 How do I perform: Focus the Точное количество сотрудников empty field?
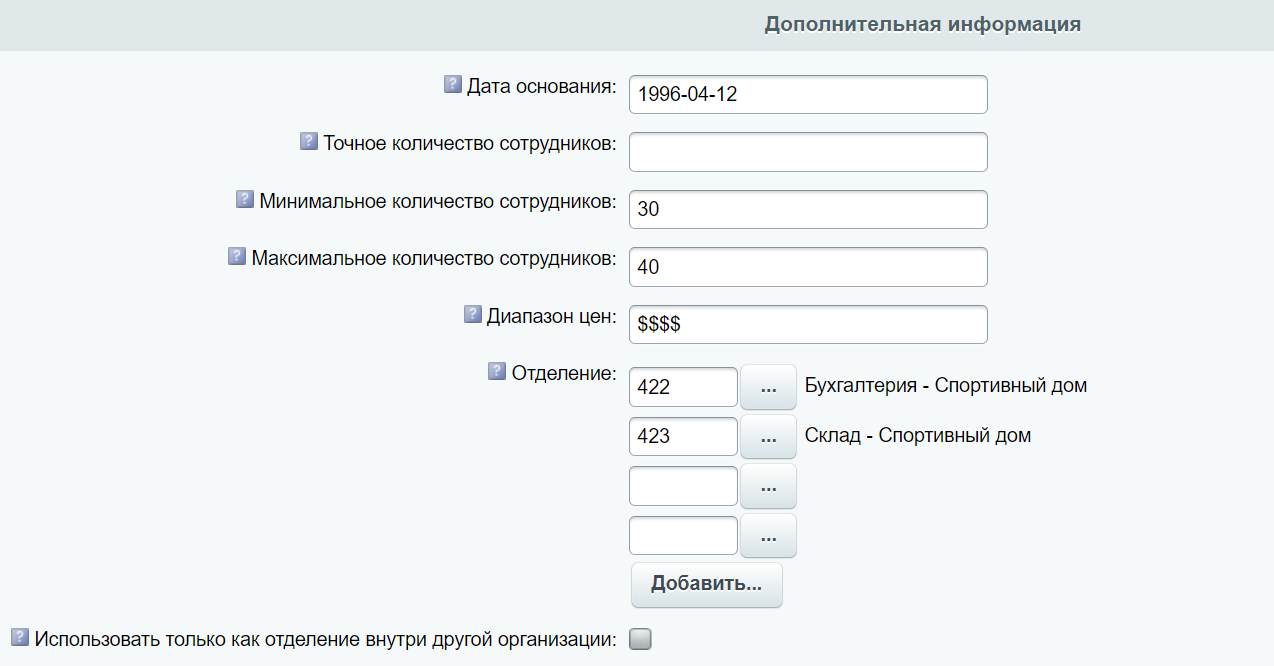(x=808, y=152)
